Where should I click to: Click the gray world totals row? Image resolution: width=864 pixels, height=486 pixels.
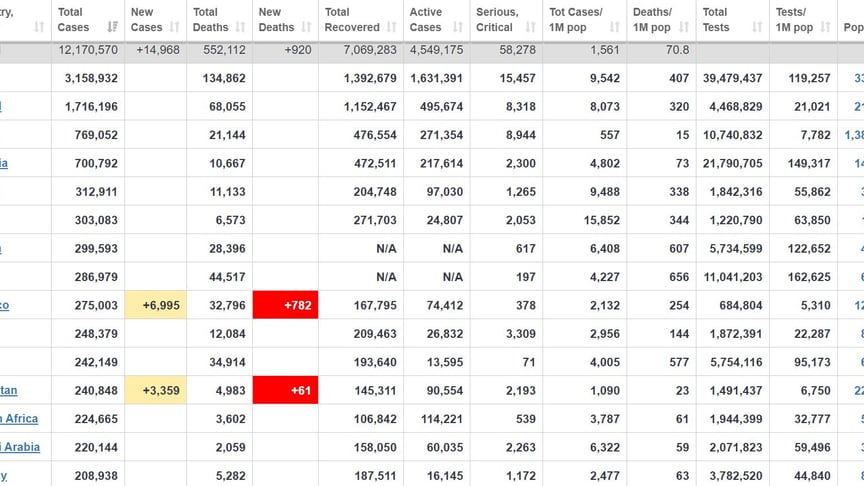click(432, 50)
